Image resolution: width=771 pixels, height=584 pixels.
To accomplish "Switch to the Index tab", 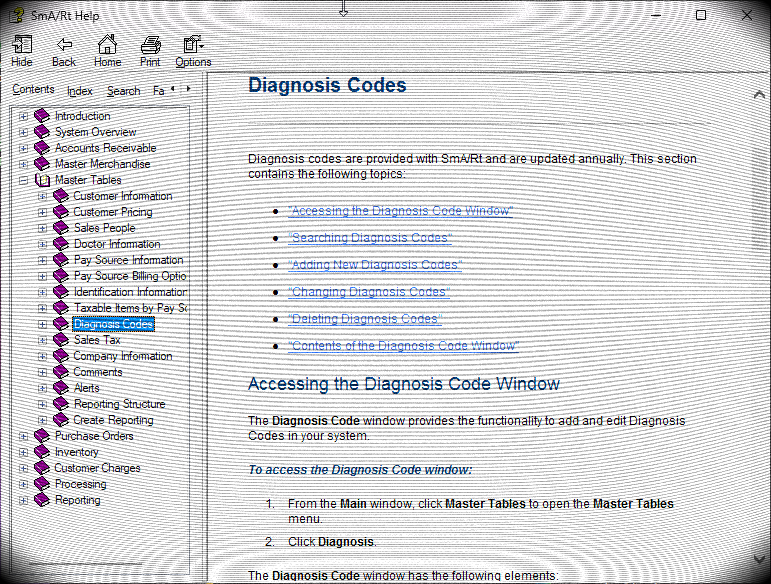I will tap(80, 91).
